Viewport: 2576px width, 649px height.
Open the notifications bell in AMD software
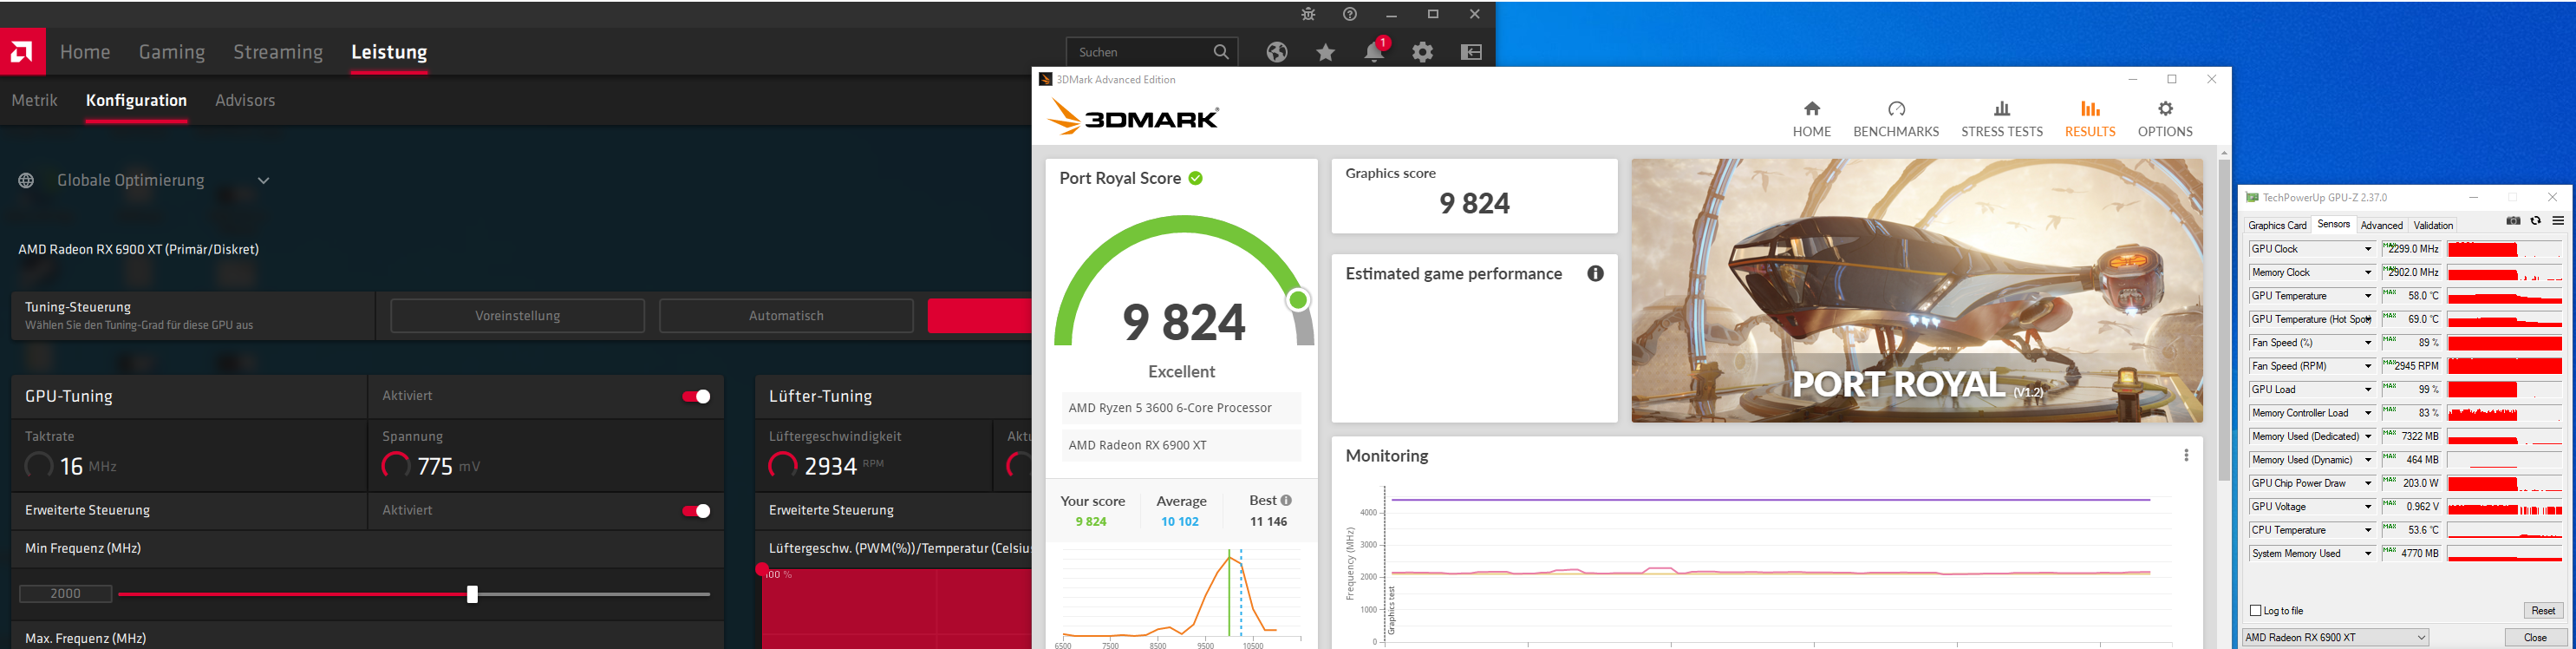tap(1375, 51)
